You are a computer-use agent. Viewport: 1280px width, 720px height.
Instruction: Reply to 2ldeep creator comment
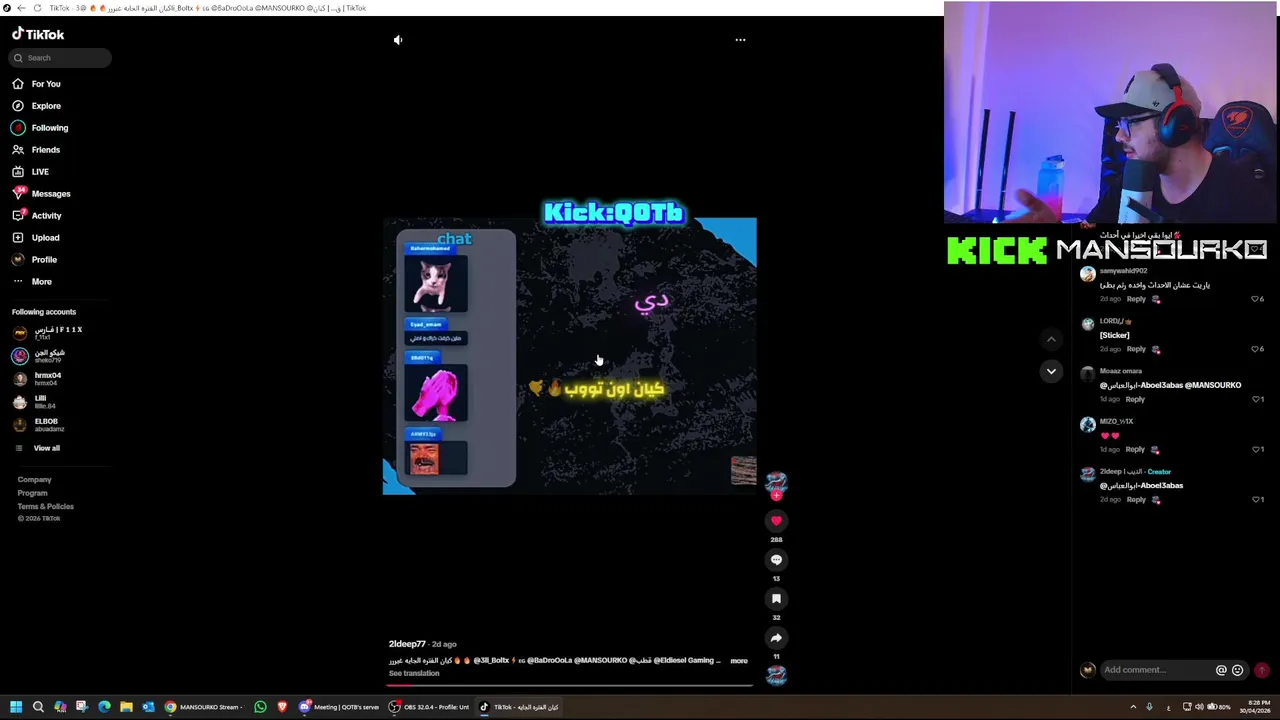(1136, 499)
